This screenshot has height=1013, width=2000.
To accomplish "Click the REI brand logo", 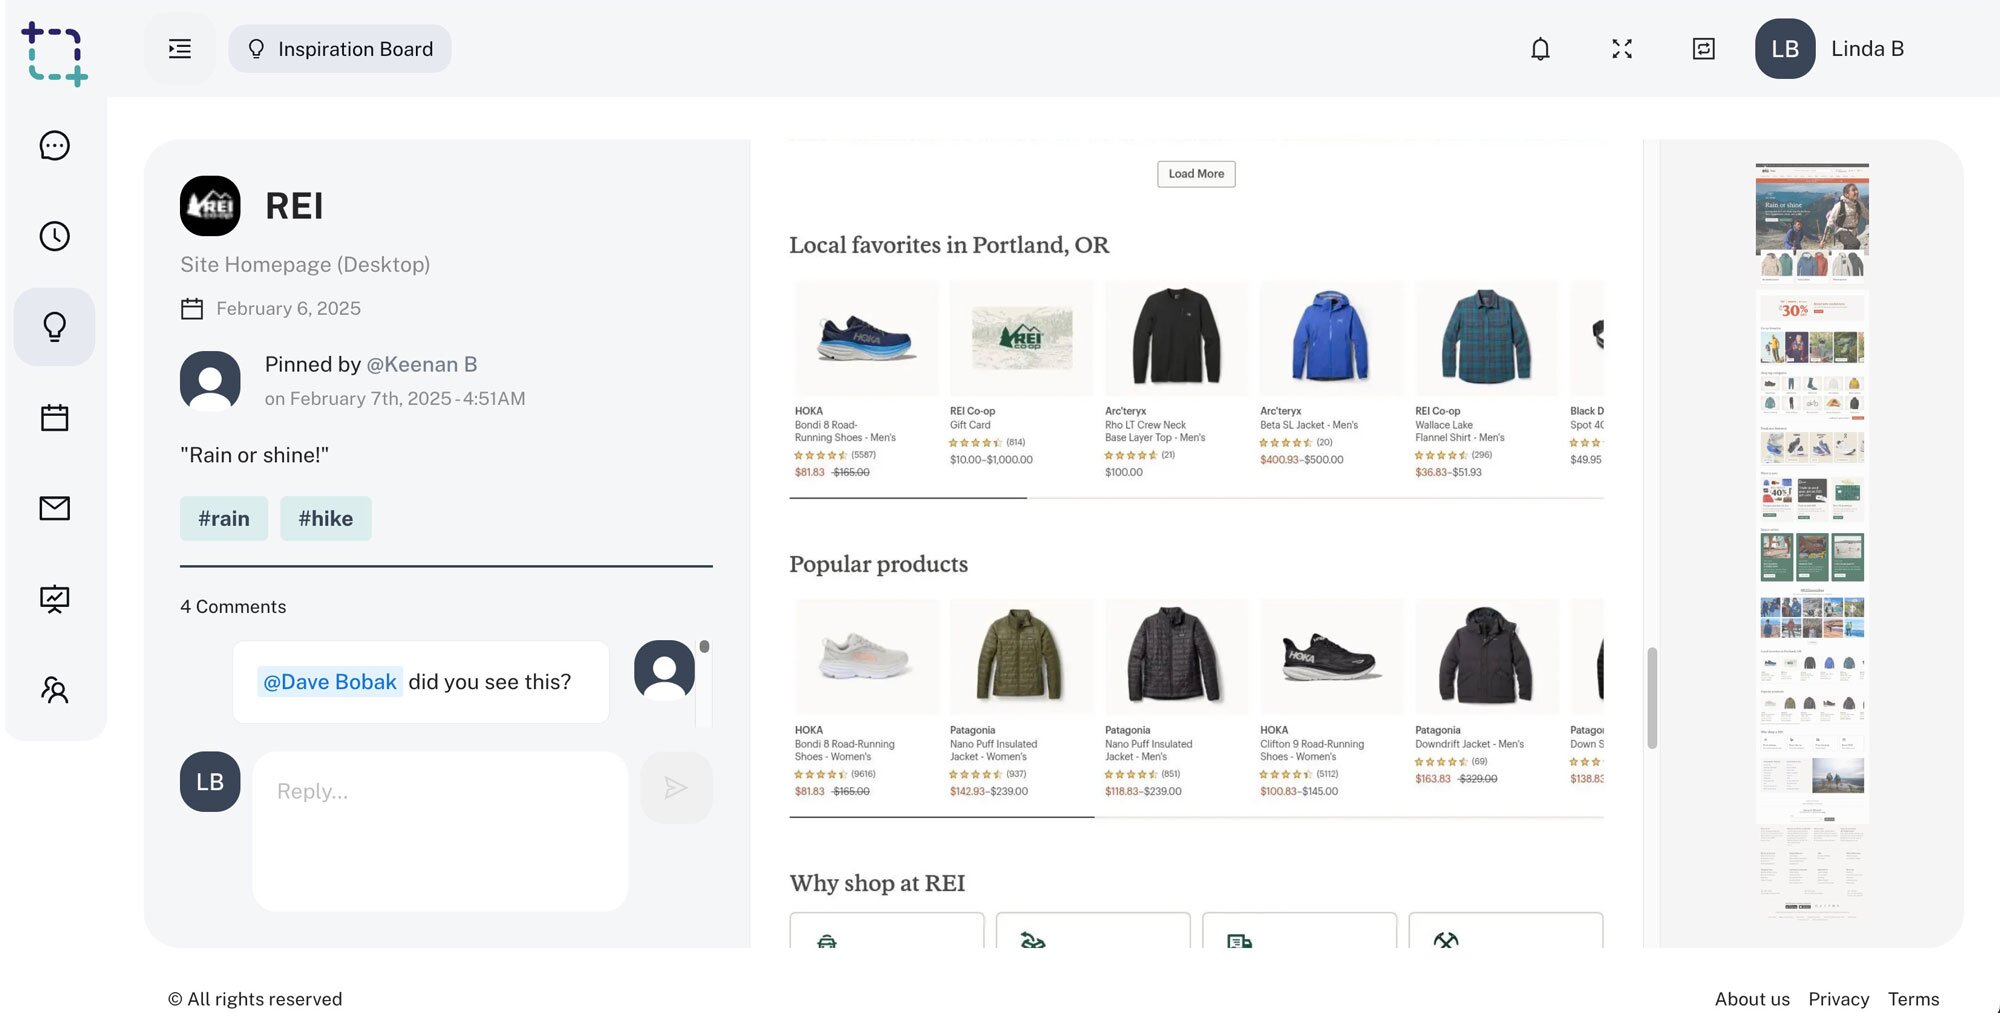I will pos(210,206).
